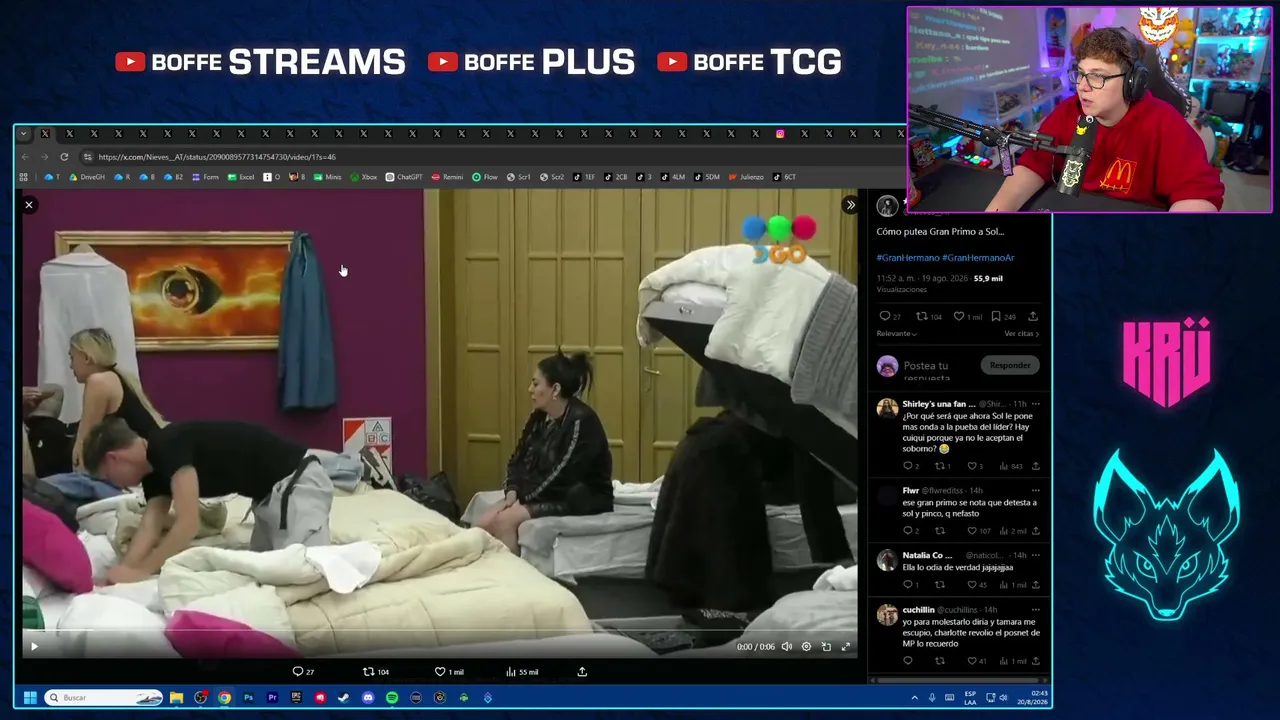This screenshot has height=720, width=1280.
Task: Open the Remini bookmark
Action: coord(447,177)
